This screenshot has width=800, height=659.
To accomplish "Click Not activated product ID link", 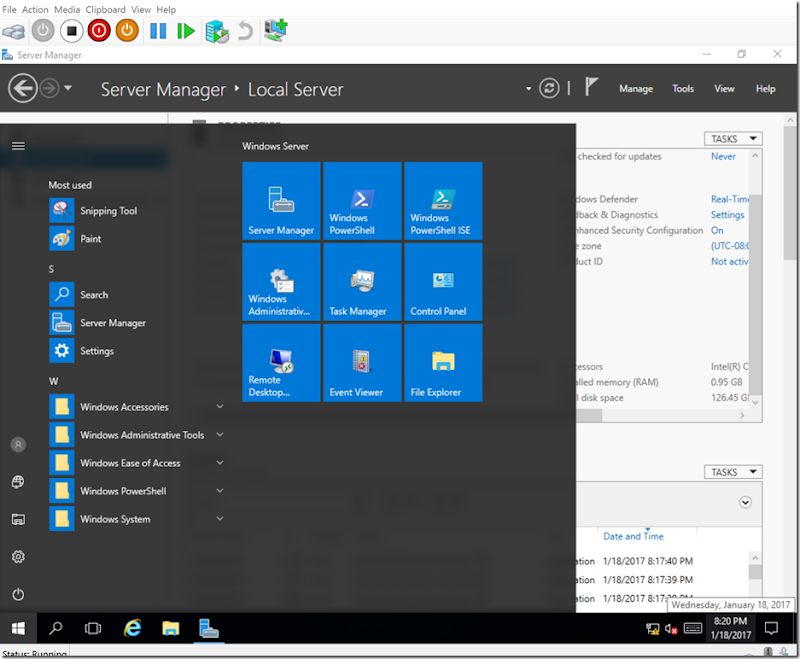I will pos(730,261).
